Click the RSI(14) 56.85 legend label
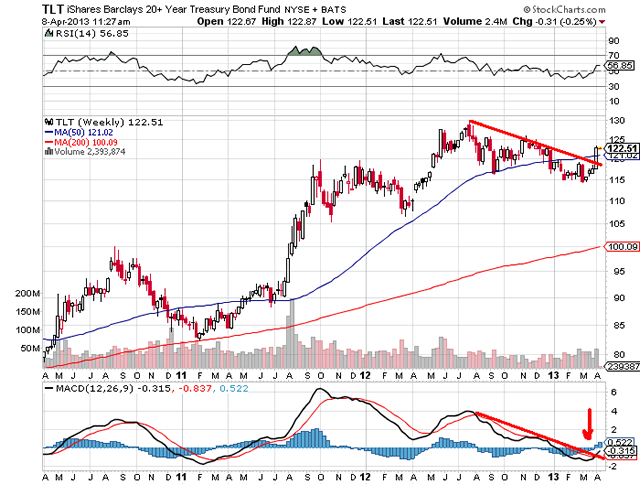Screen dimensions: 640x485 [92, 33]
